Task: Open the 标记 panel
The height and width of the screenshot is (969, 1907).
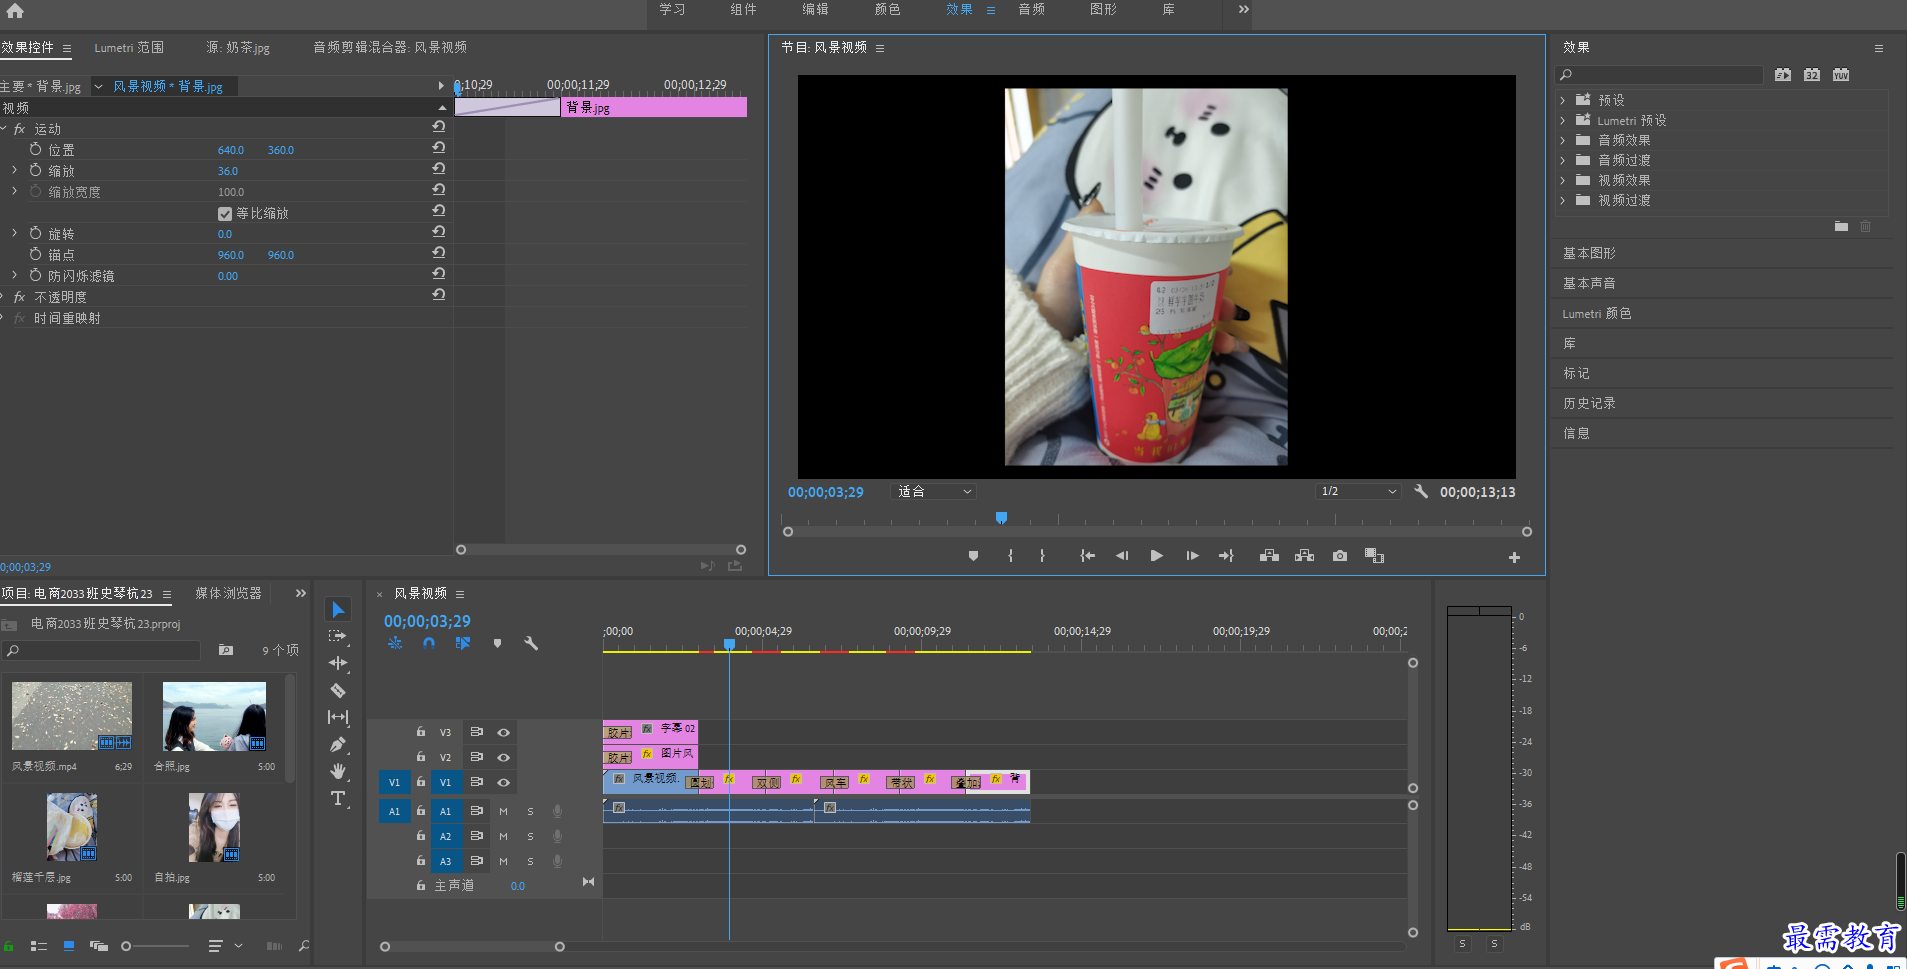Action: click(x=1576, y=373)
